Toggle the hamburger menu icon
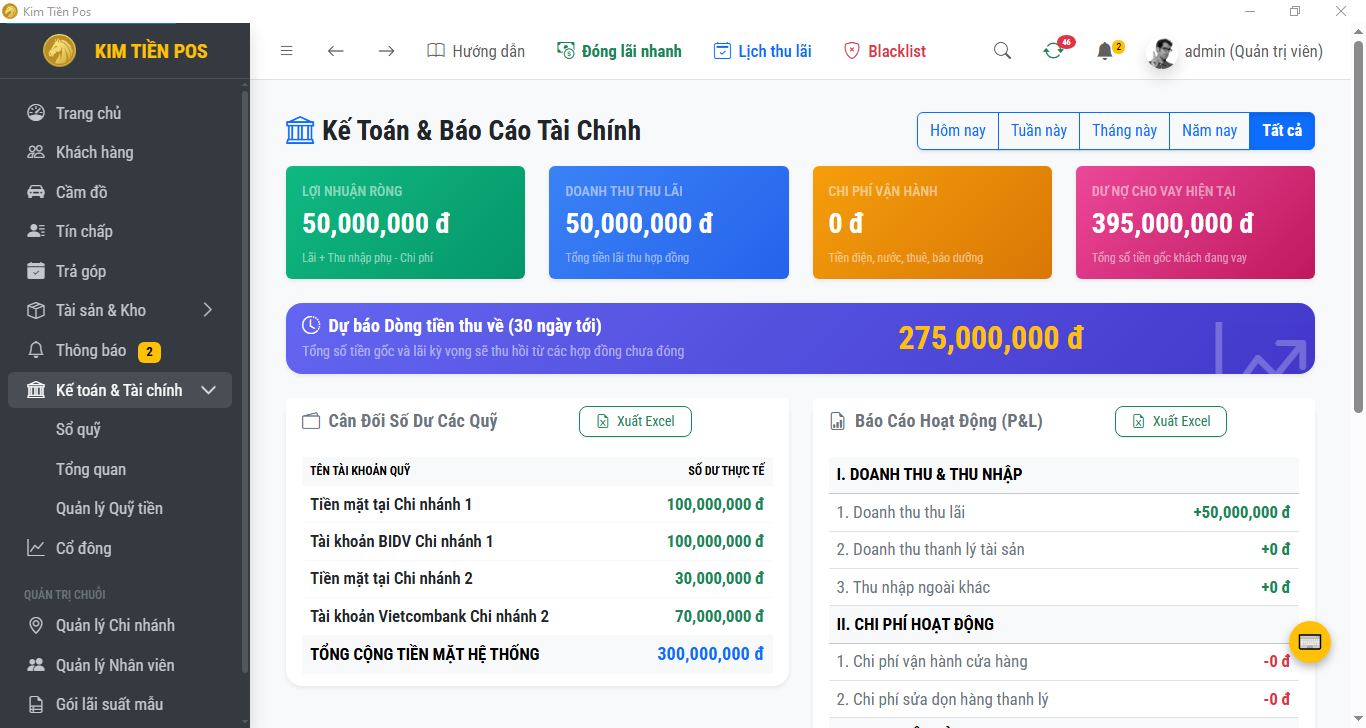Screen dimensions: 1366x728 click(287, 51)
